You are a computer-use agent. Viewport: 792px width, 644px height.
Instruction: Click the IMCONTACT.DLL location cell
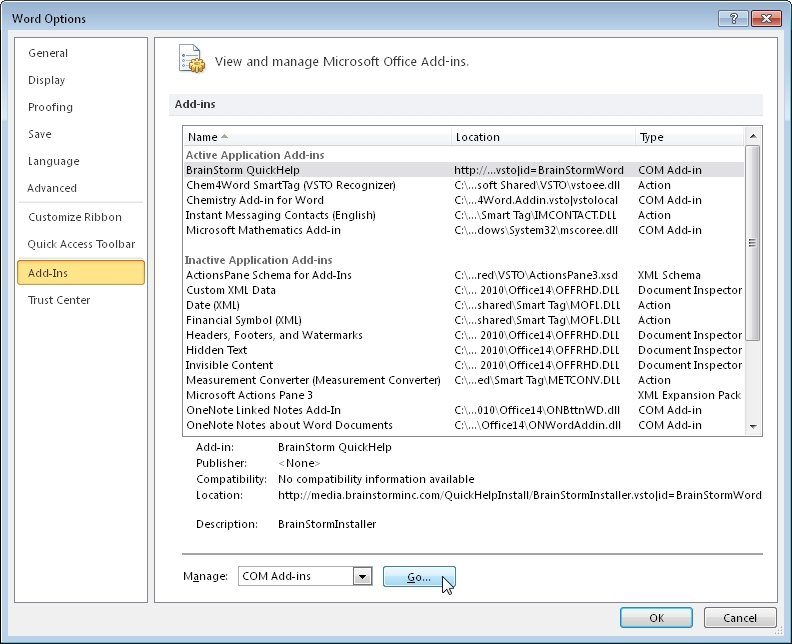click(x=535, y=215)
